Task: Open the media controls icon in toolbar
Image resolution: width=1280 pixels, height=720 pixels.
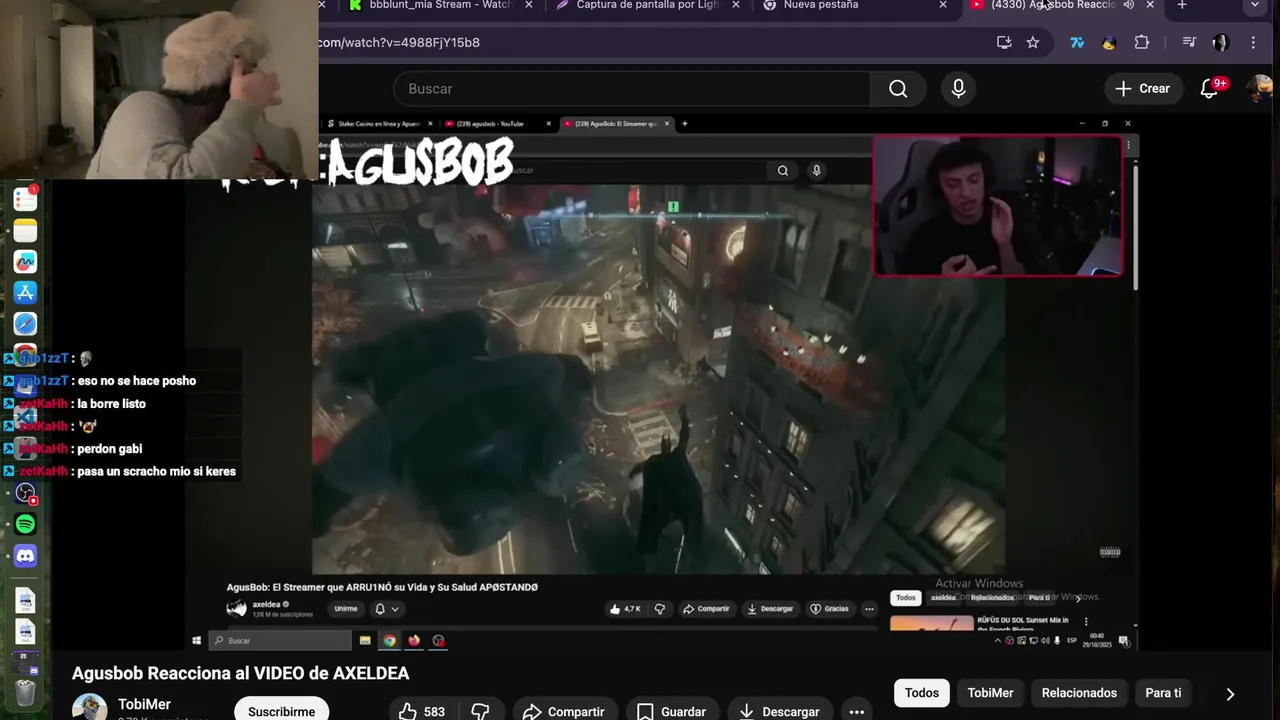Action: [1189, 42]
